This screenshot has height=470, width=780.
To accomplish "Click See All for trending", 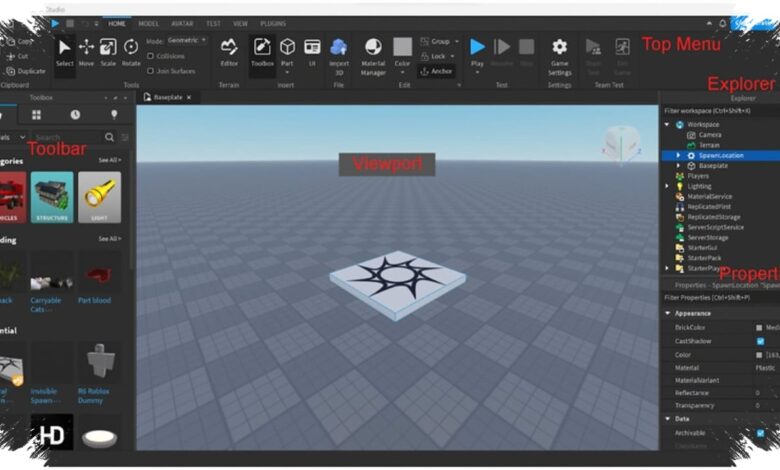I will [x=109, y=239].
